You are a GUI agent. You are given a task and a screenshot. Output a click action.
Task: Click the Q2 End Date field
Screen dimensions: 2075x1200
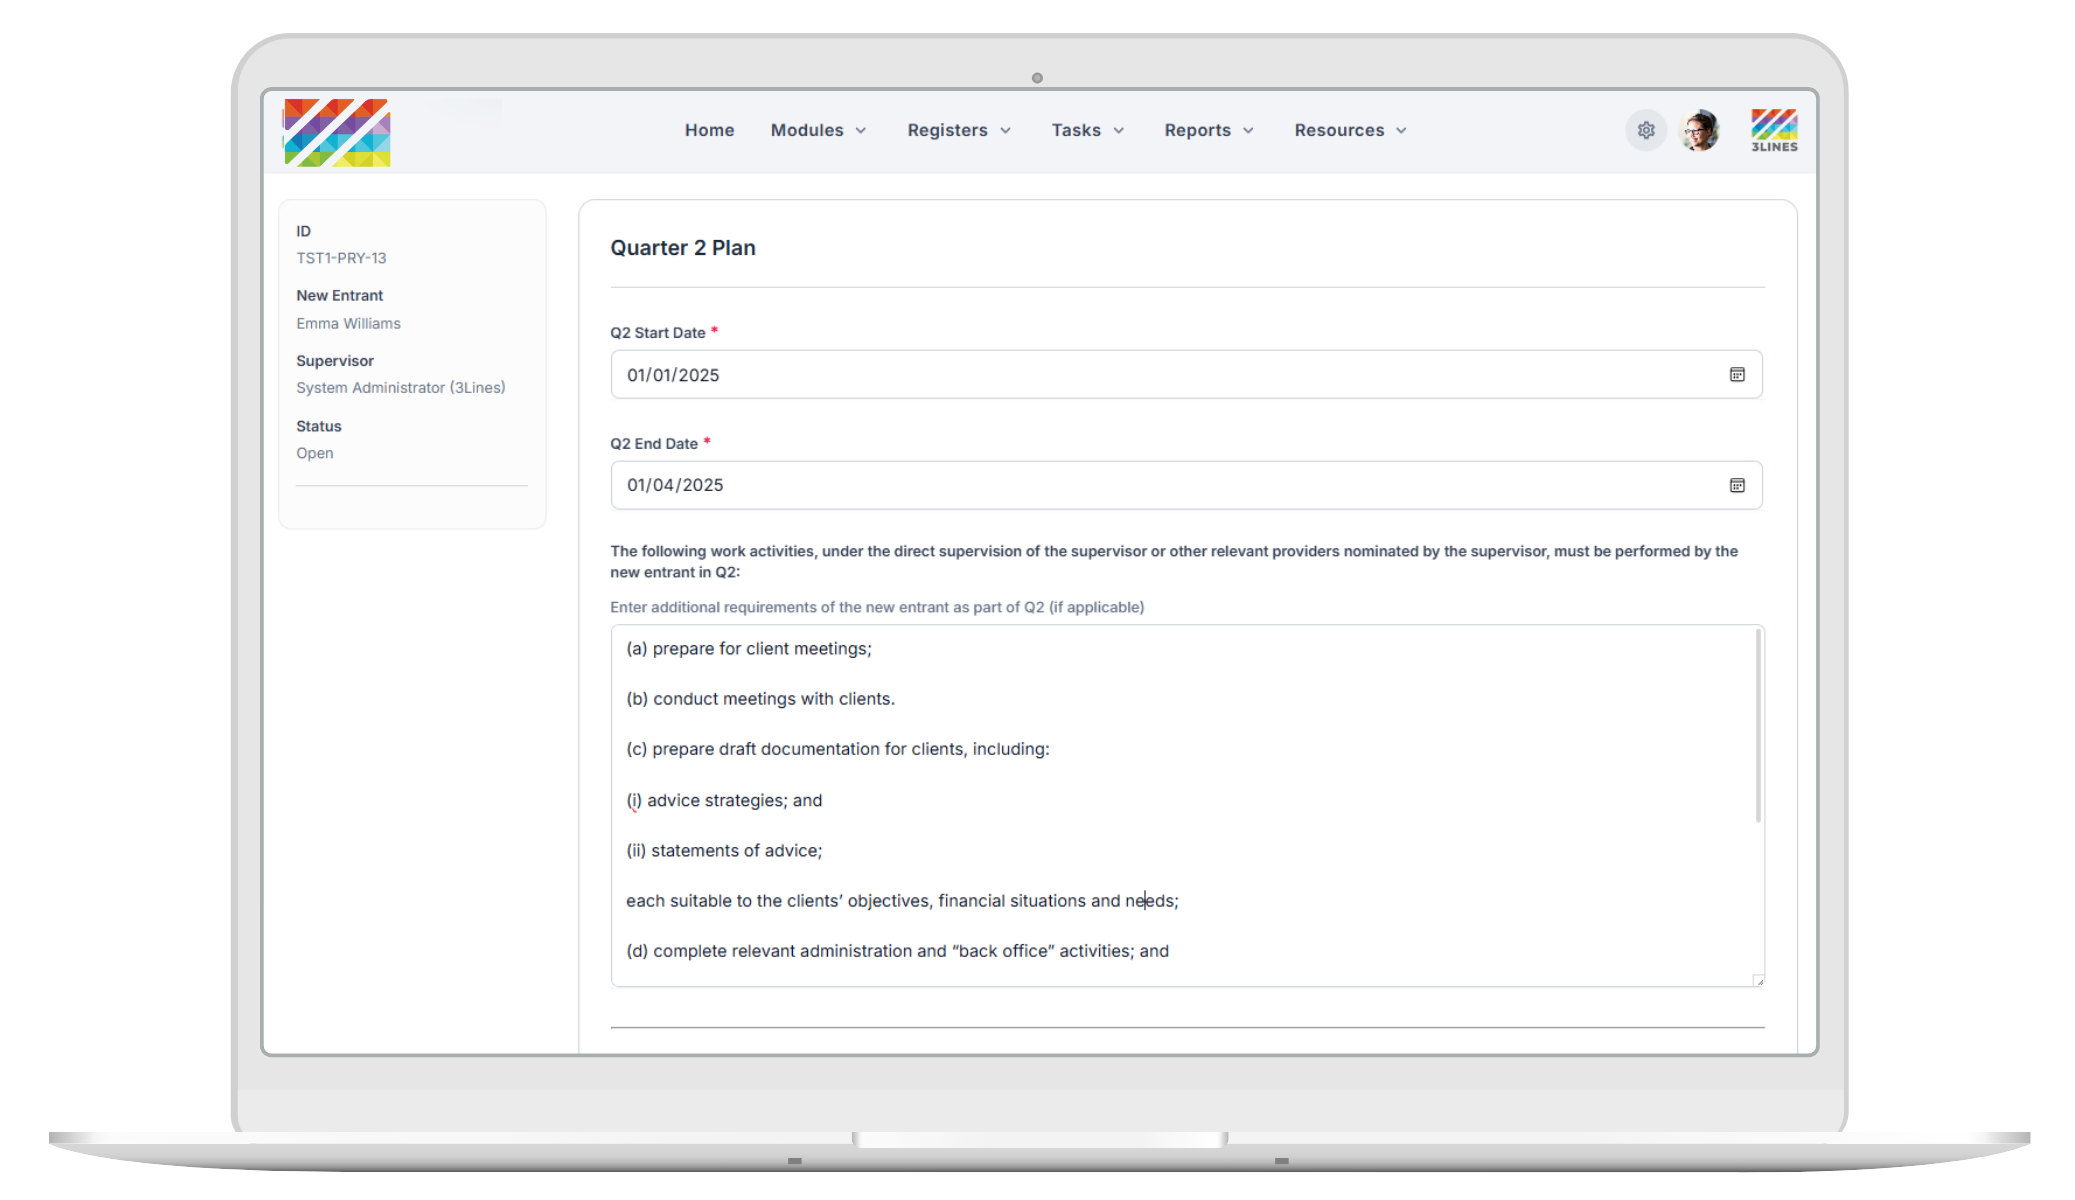(x=1150, y=485)
